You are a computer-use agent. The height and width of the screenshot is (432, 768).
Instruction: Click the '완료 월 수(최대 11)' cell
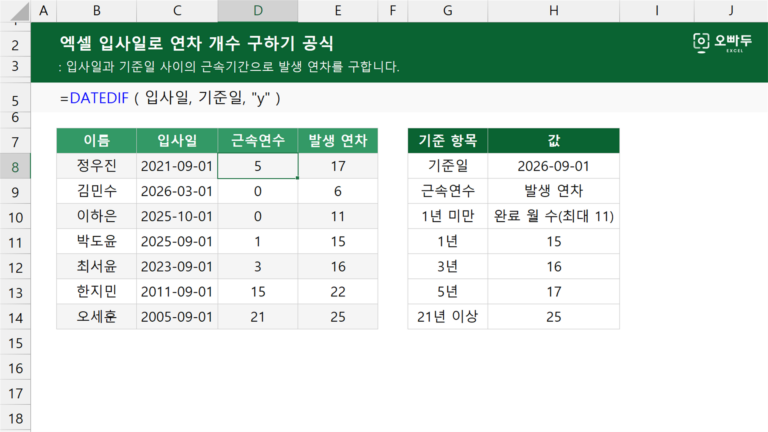553,216
